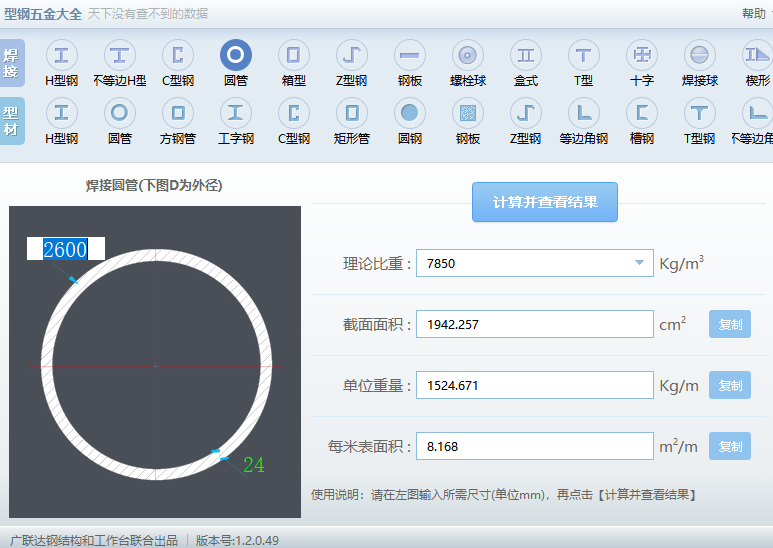Expand the 理论比重 dropdown arrow
The image size is (773, 548).
coord(639,263)
